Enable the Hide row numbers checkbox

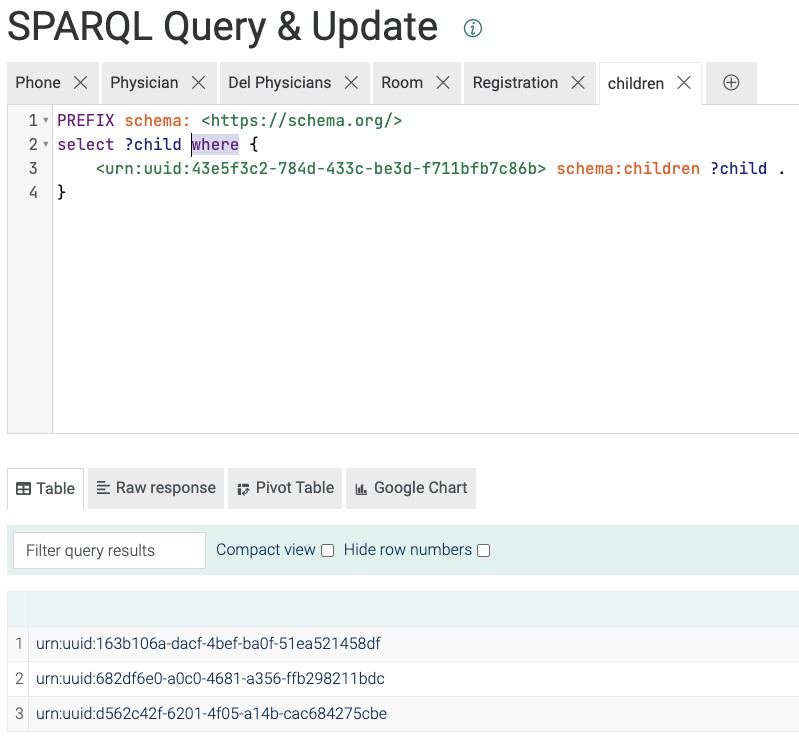(x=484, y=551)
